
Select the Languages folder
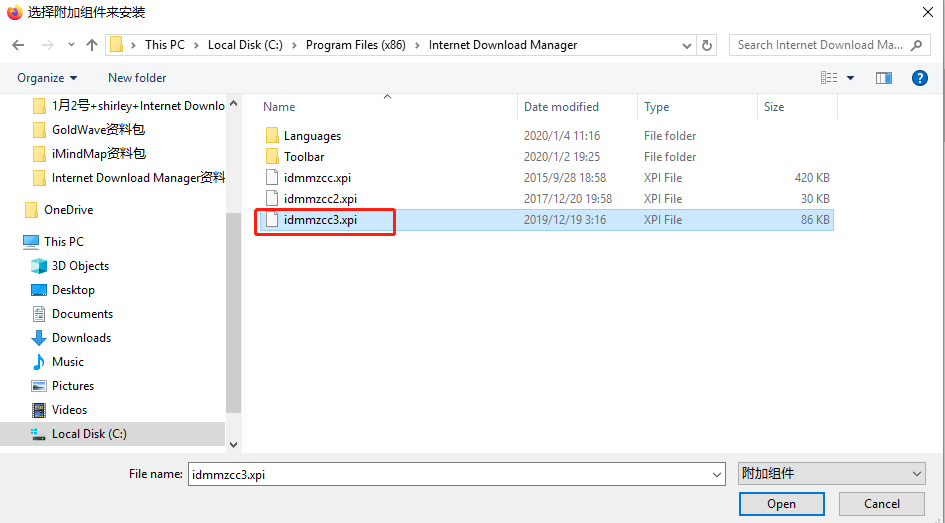click(312, 136)
